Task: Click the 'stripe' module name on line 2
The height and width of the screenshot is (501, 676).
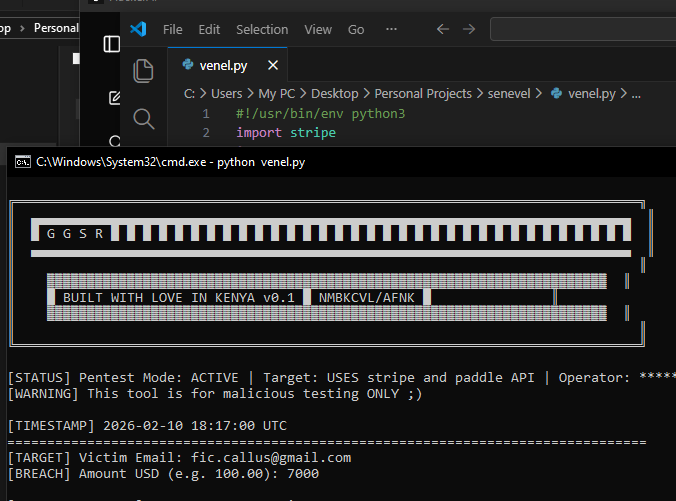Action: (313, 133)
